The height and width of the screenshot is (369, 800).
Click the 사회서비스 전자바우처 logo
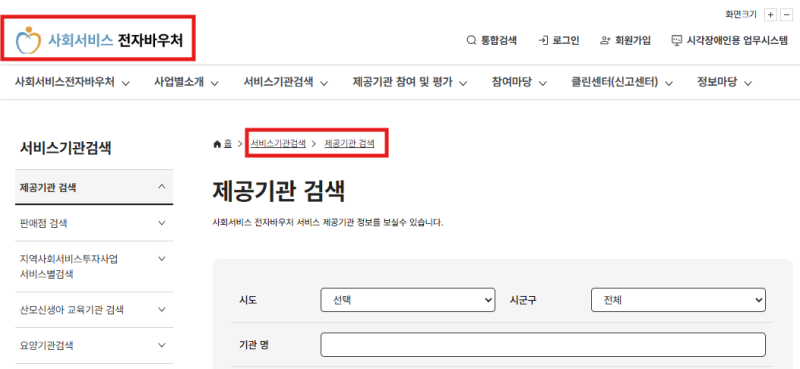[x=99, y=40]
